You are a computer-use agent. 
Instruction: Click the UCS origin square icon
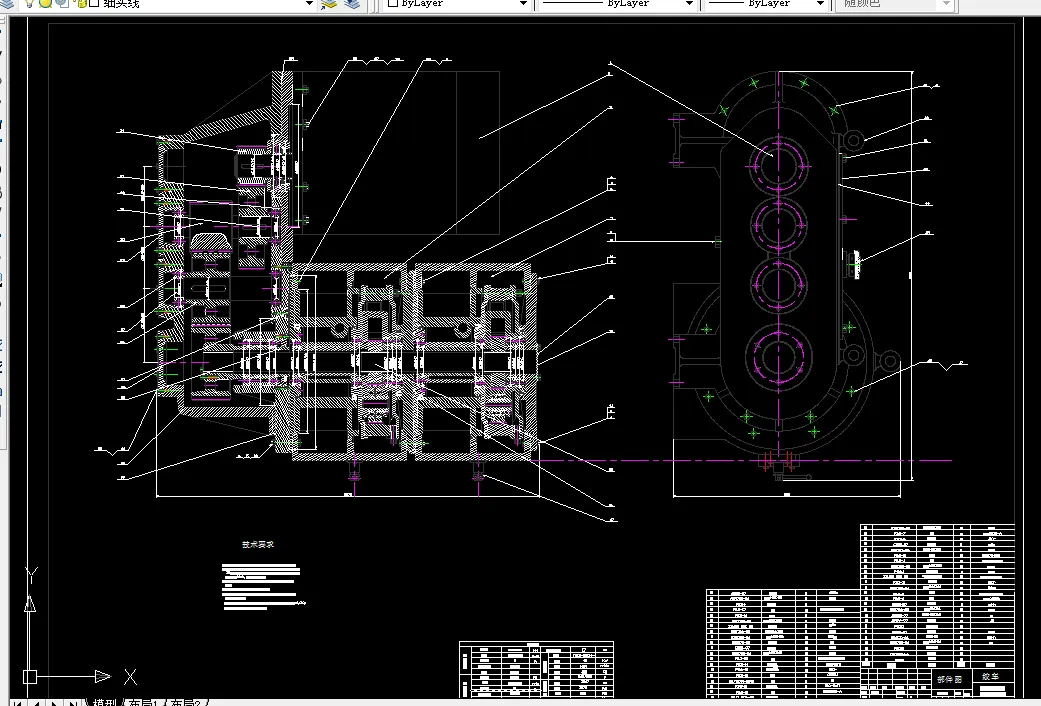click(x=30, y=677)
